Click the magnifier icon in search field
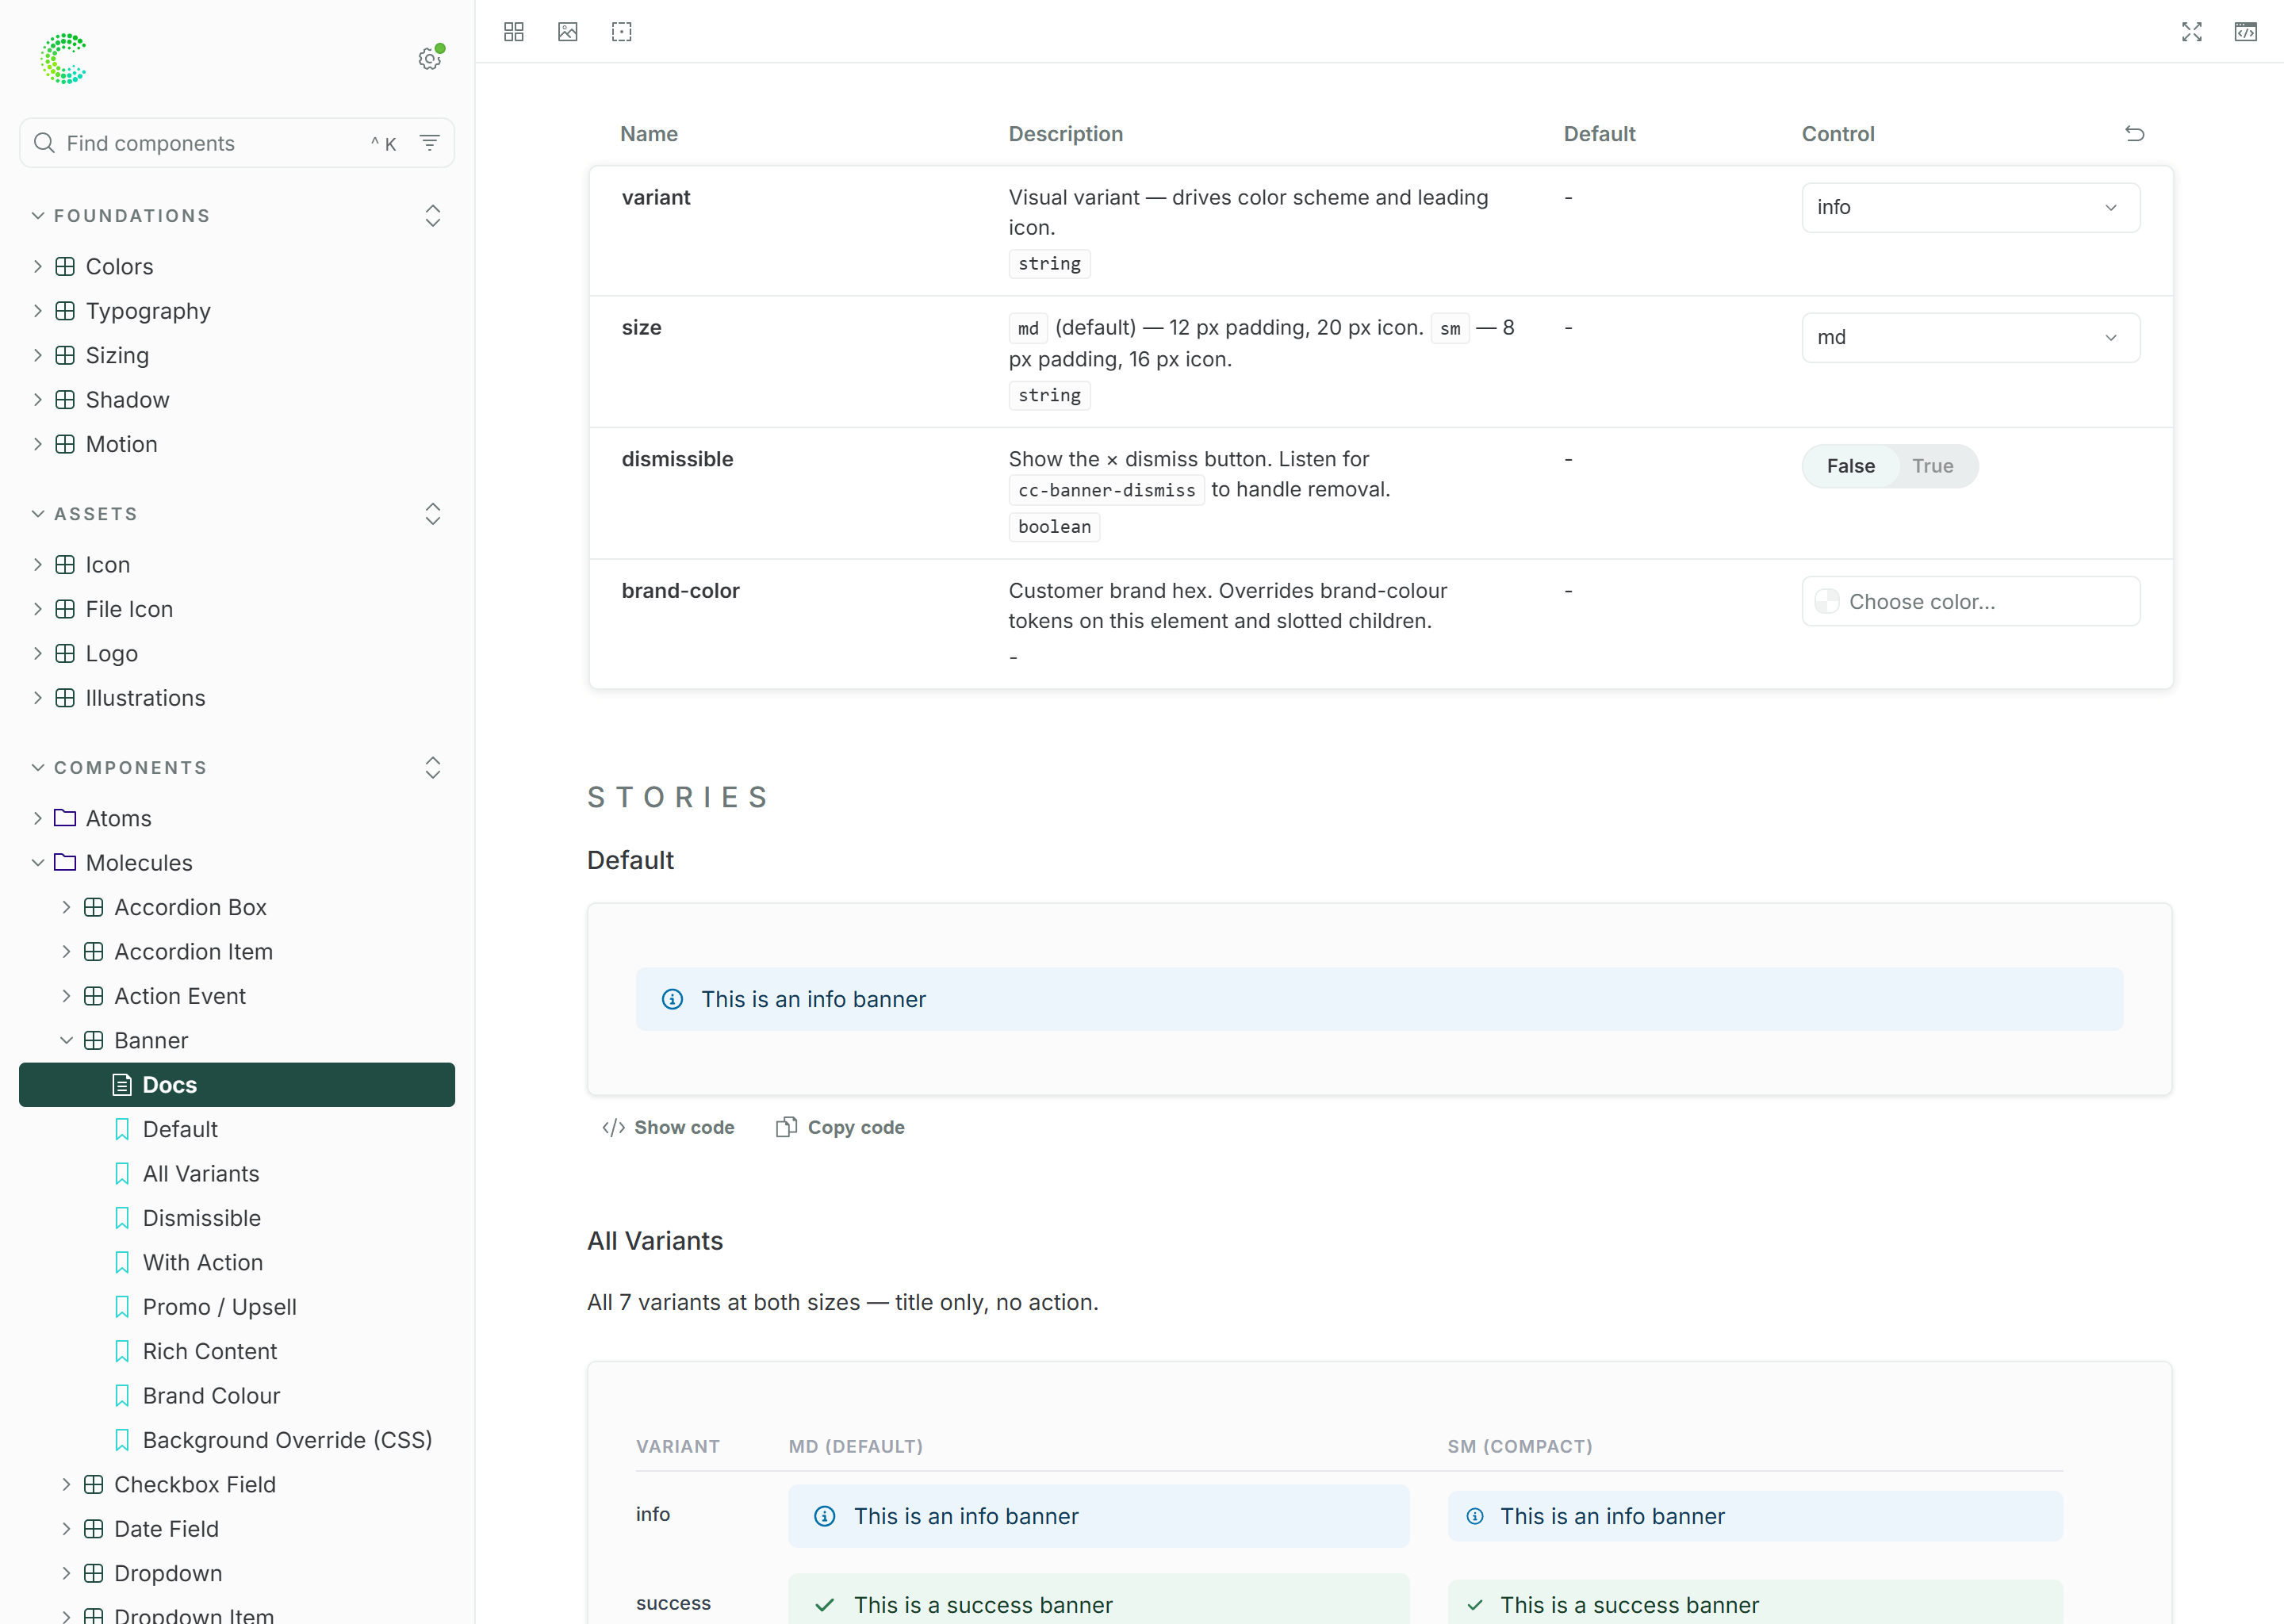Viewport: 2284px width, 1624px height. pyautogui.click(x=44, y=143)
